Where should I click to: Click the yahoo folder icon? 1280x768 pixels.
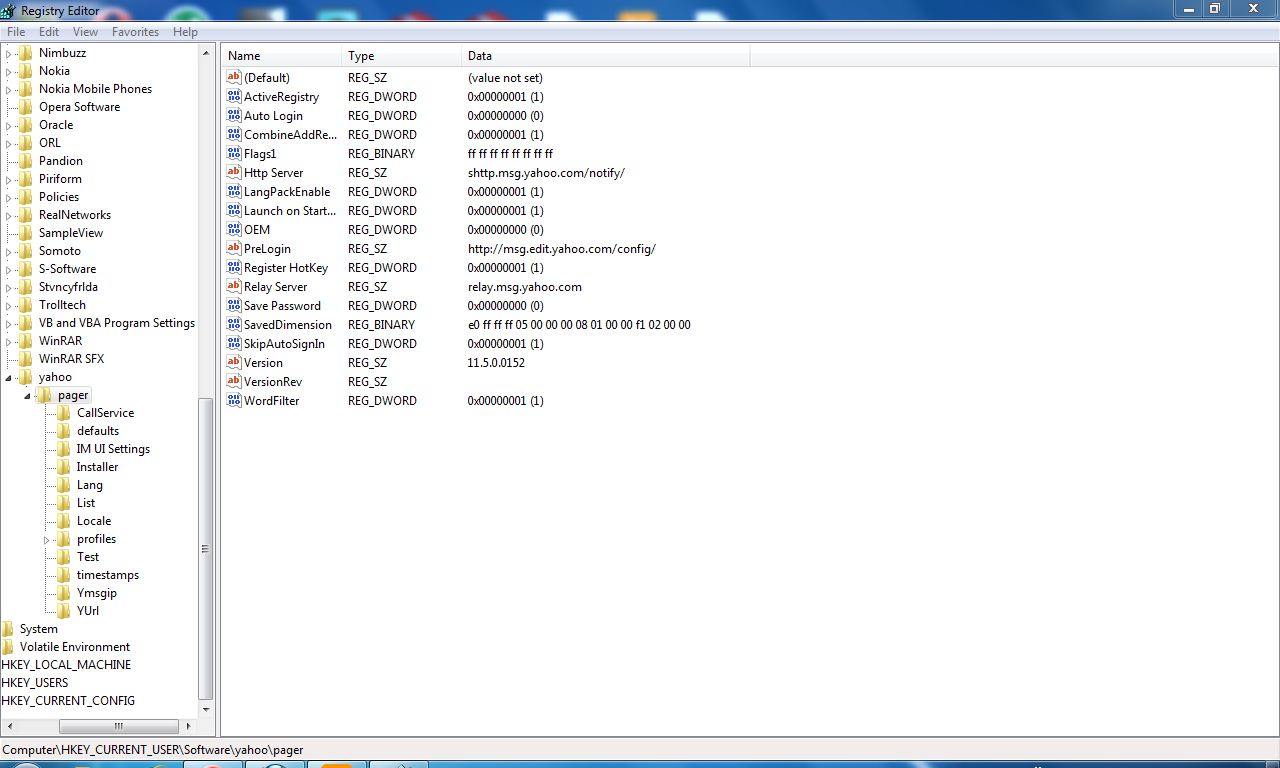click(x=26, y=377)
